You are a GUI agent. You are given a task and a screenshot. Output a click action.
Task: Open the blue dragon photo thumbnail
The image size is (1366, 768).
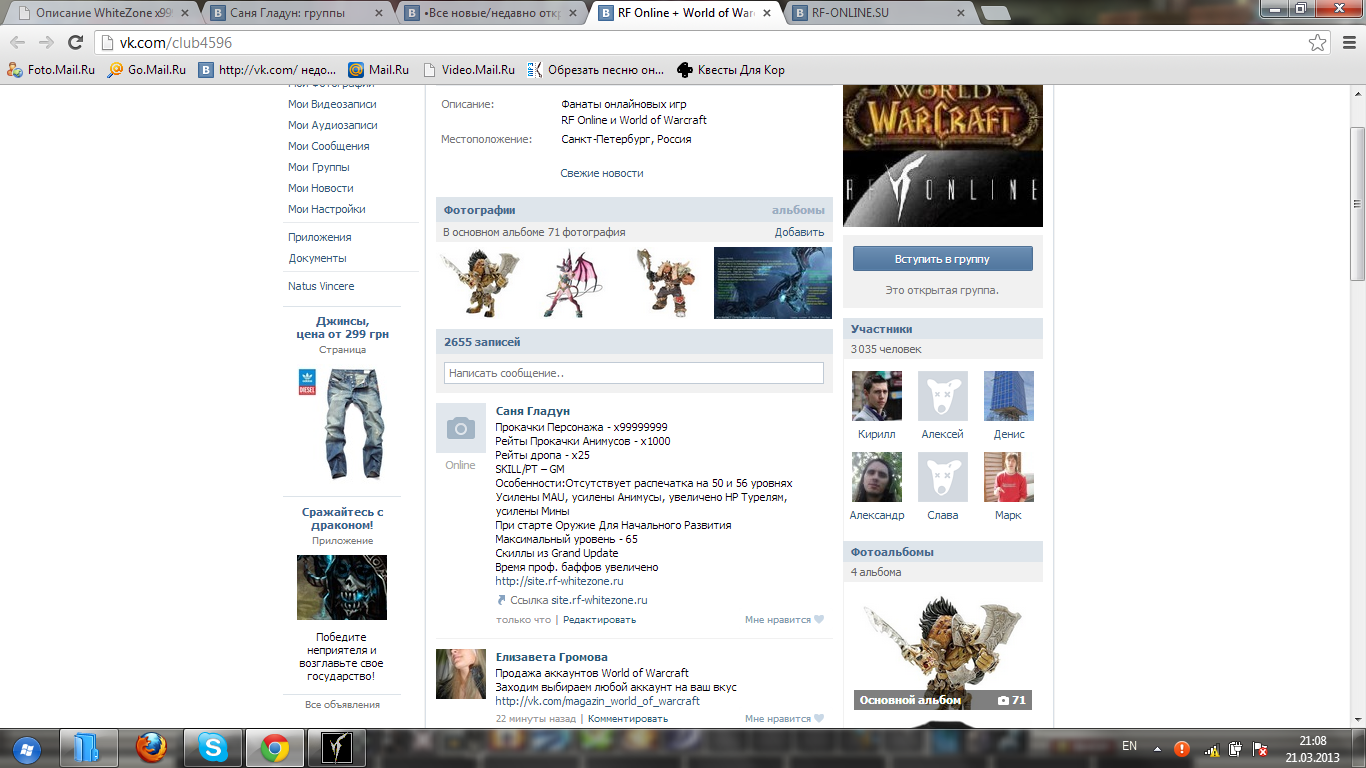[x=772, y=283]
